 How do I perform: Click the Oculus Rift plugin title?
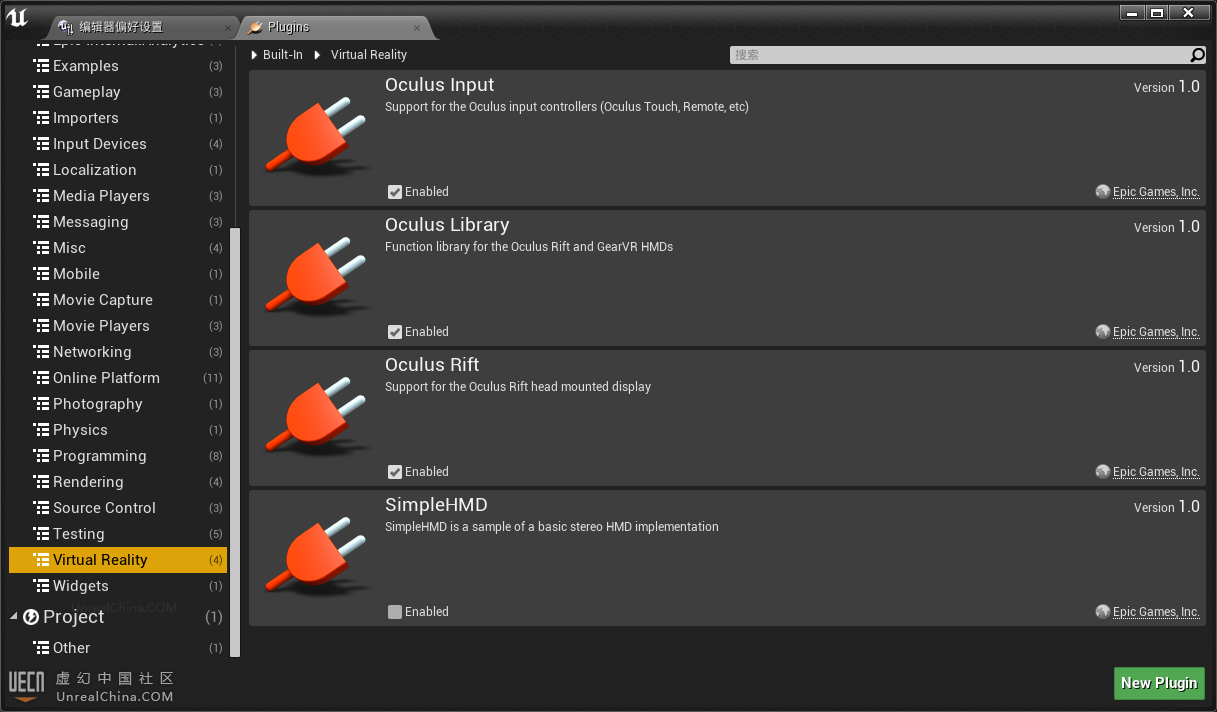(x=432, y=365)
